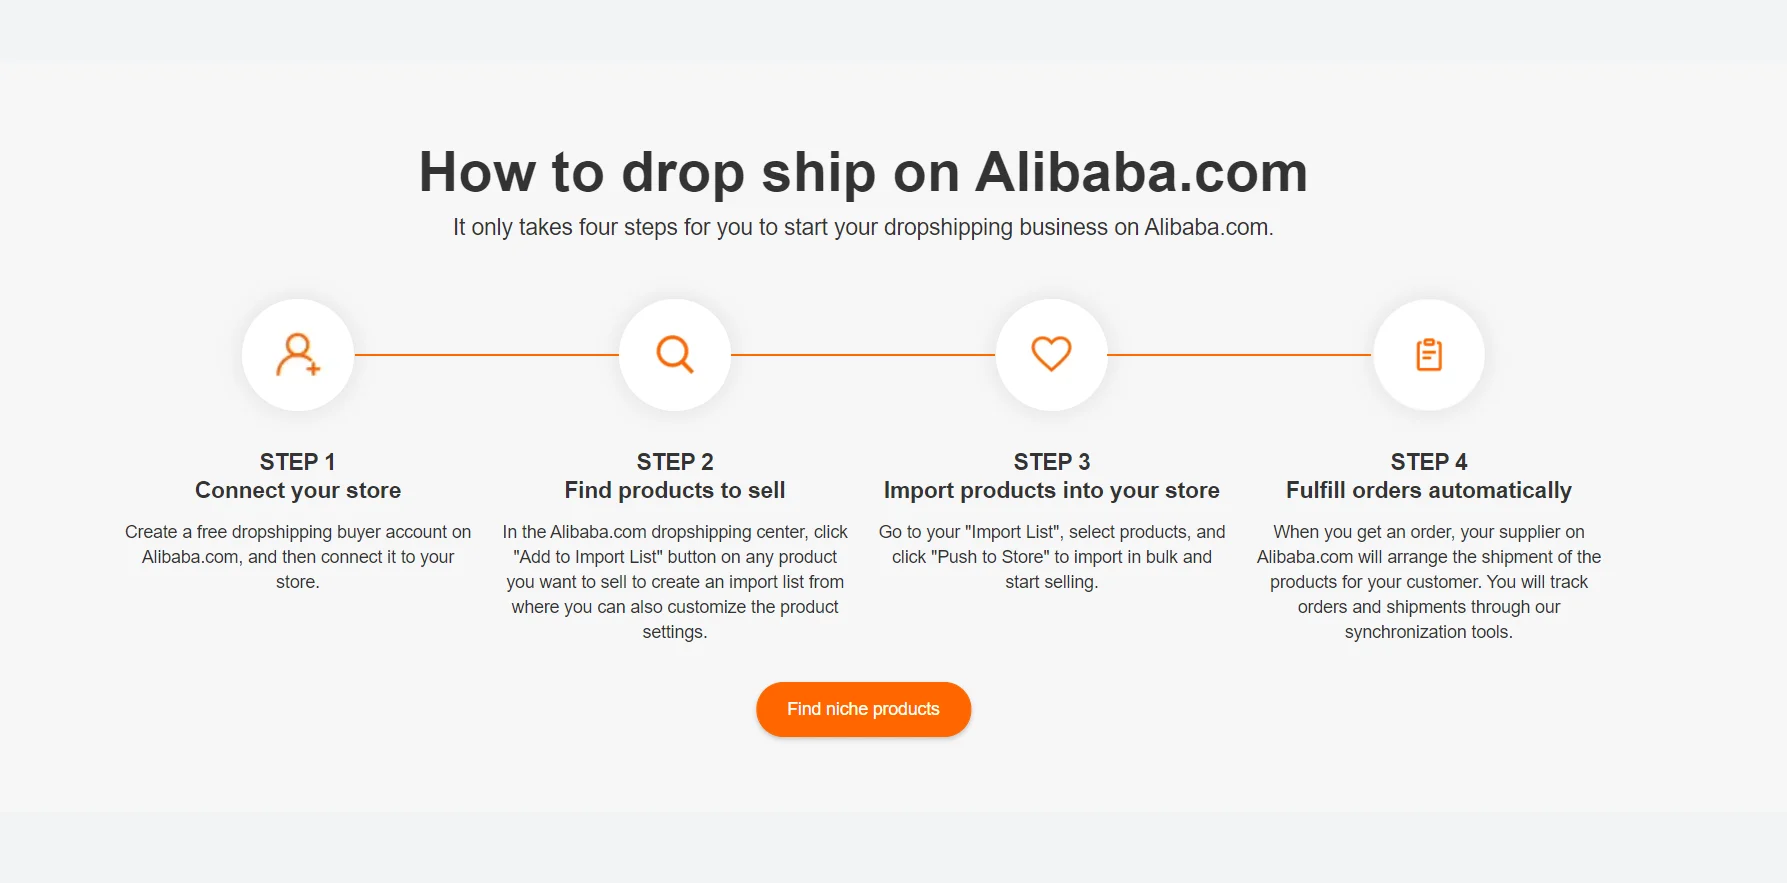Image resolution: width=1787 pixels, height=883 pixels.
Task: Click the "Add to Import List" description paragraph
Action: [675, 582]
